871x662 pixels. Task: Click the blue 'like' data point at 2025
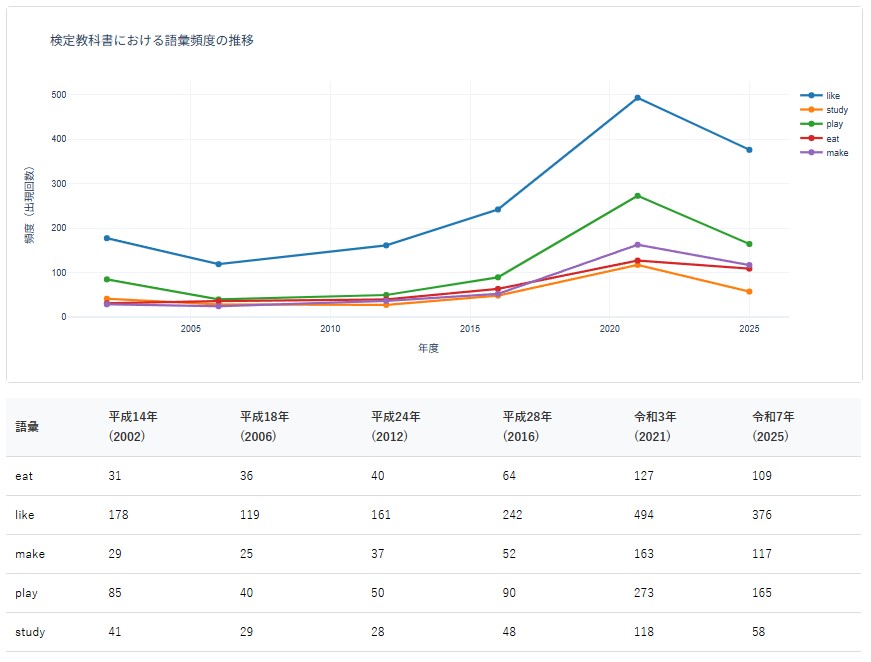pyautogui.click(x=749, y=150)
